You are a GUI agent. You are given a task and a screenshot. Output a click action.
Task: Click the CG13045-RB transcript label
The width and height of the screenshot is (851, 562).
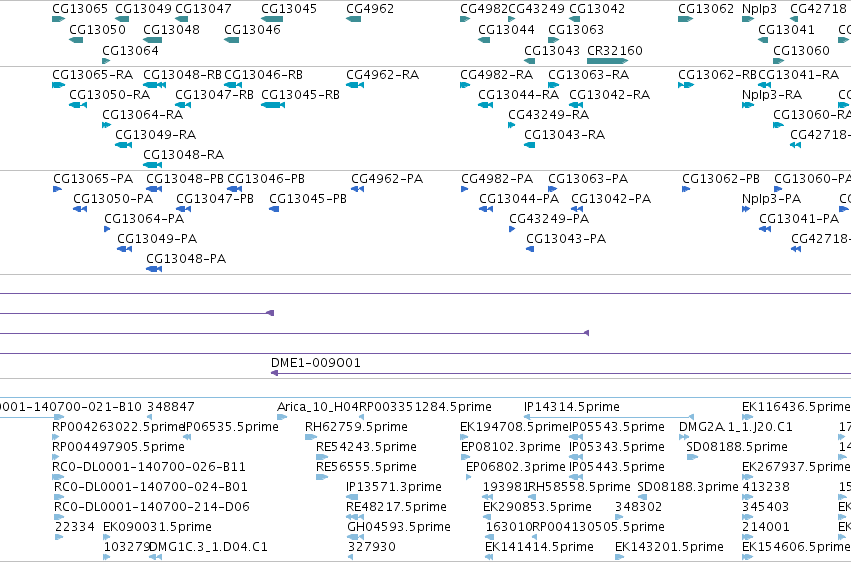point(300,94)
